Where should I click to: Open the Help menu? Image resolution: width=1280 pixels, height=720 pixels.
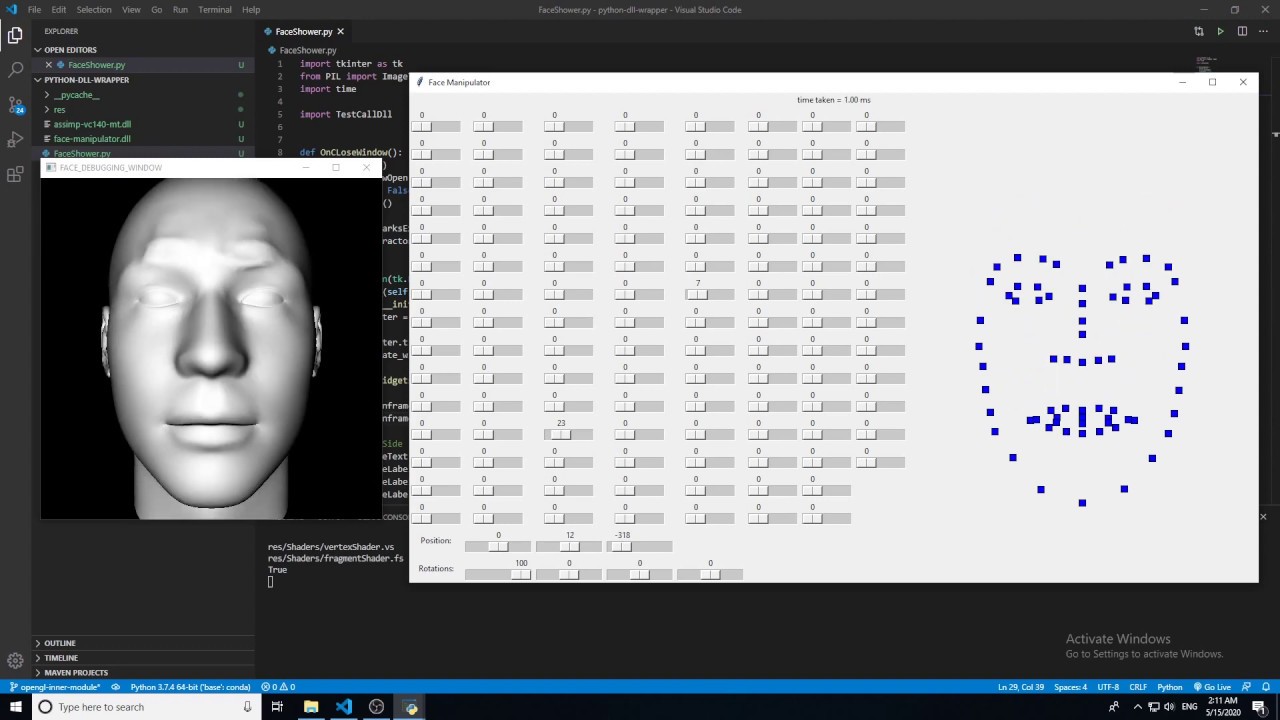pyautogui.click(x=251, y=9)
